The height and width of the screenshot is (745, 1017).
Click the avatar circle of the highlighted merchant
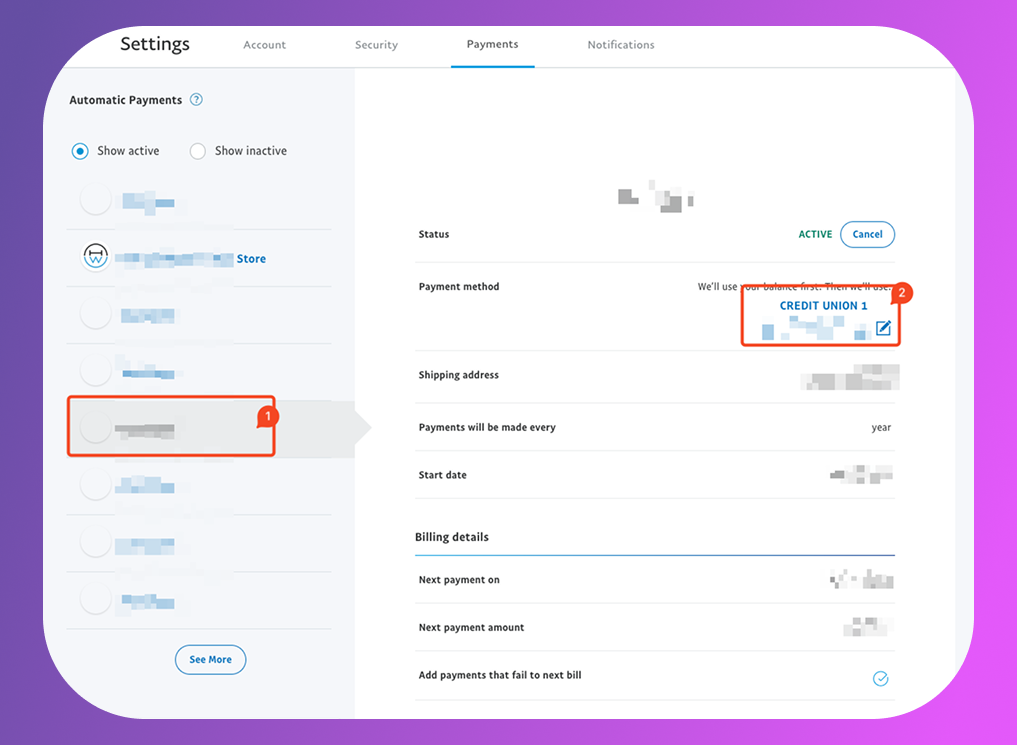(96, 428)
